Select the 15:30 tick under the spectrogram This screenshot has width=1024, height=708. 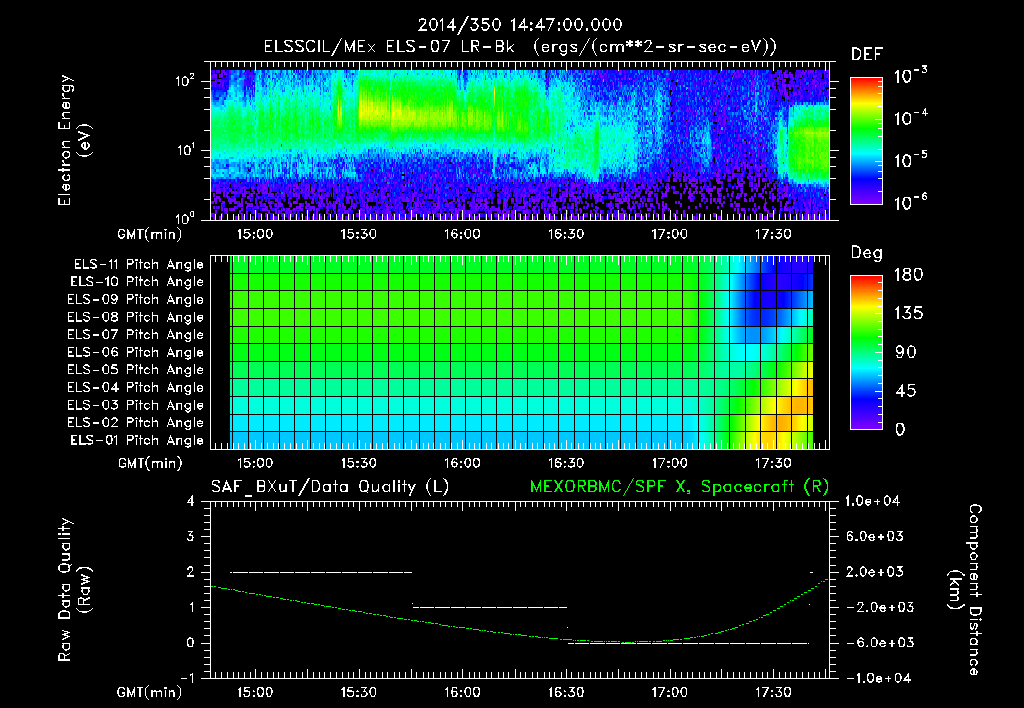coord(359,234)
